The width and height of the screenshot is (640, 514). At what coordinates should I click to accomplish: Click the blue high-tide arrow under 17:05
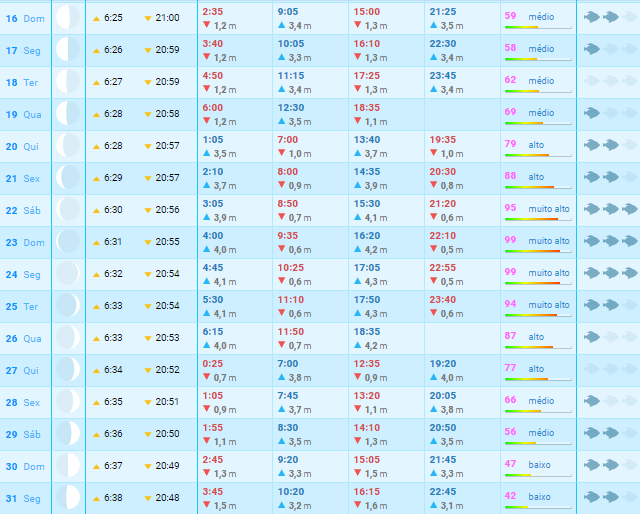point(358,281)
